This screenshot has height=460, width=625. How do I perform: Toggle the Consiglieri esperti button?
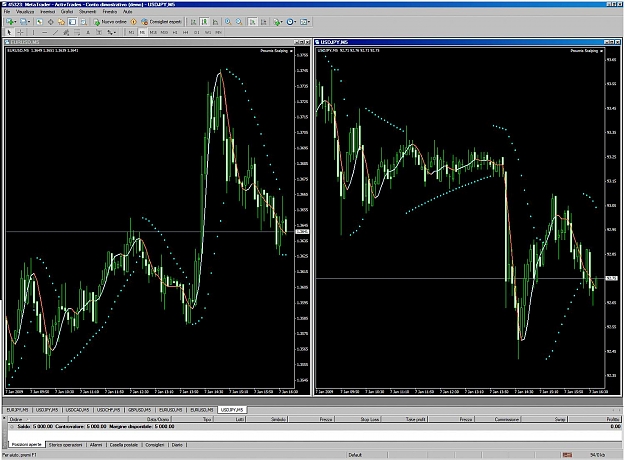161,22
